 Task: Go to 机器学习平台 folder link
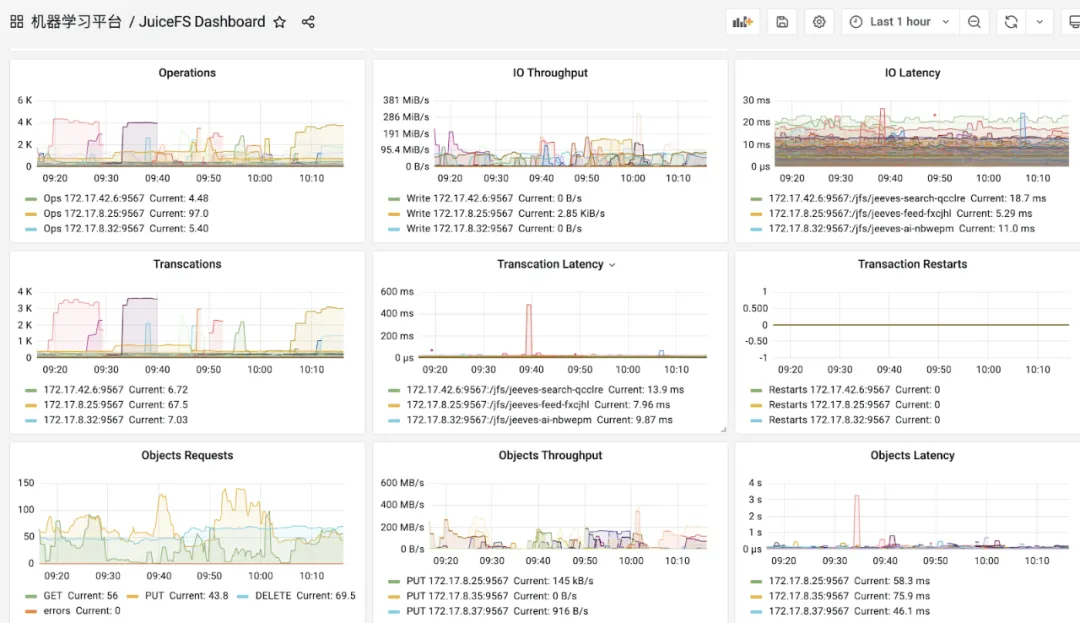coord(76,22)
